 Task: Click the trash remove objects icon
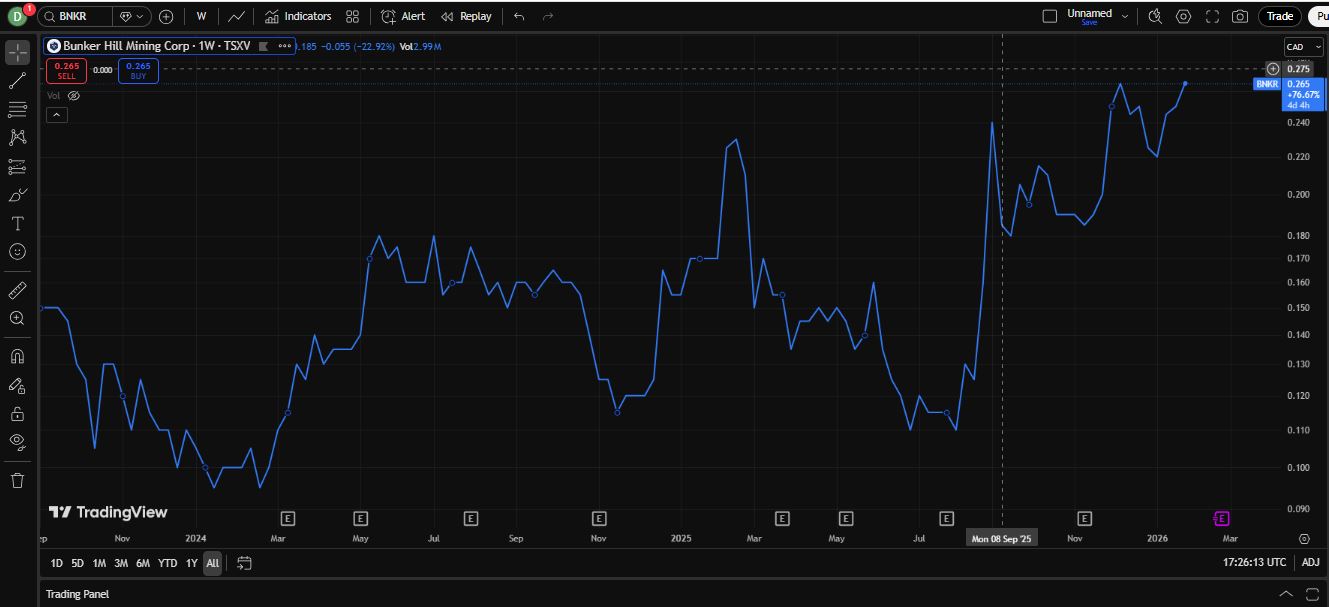[17, 480]
